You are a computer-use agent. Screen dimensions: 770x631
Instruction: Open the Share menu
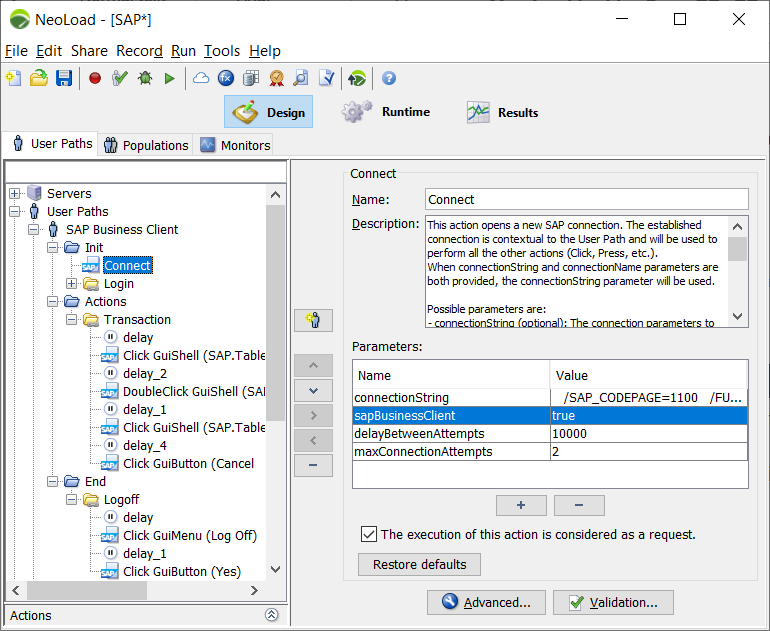click(x=89, y=51)
